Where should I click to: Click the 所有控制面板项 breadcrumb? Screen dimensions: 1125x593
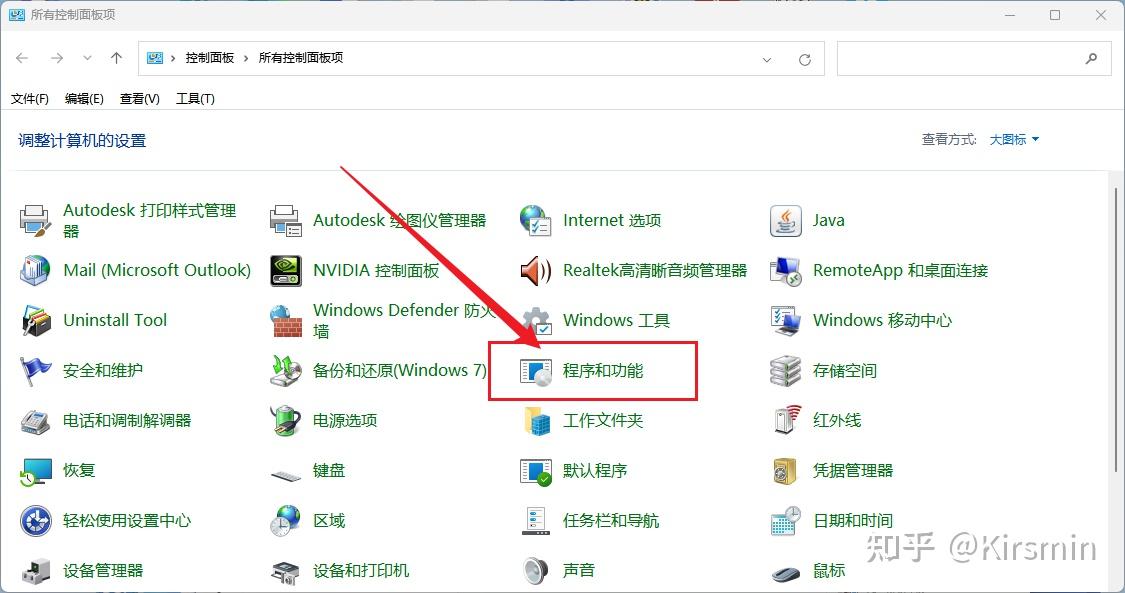click(301, 58)
